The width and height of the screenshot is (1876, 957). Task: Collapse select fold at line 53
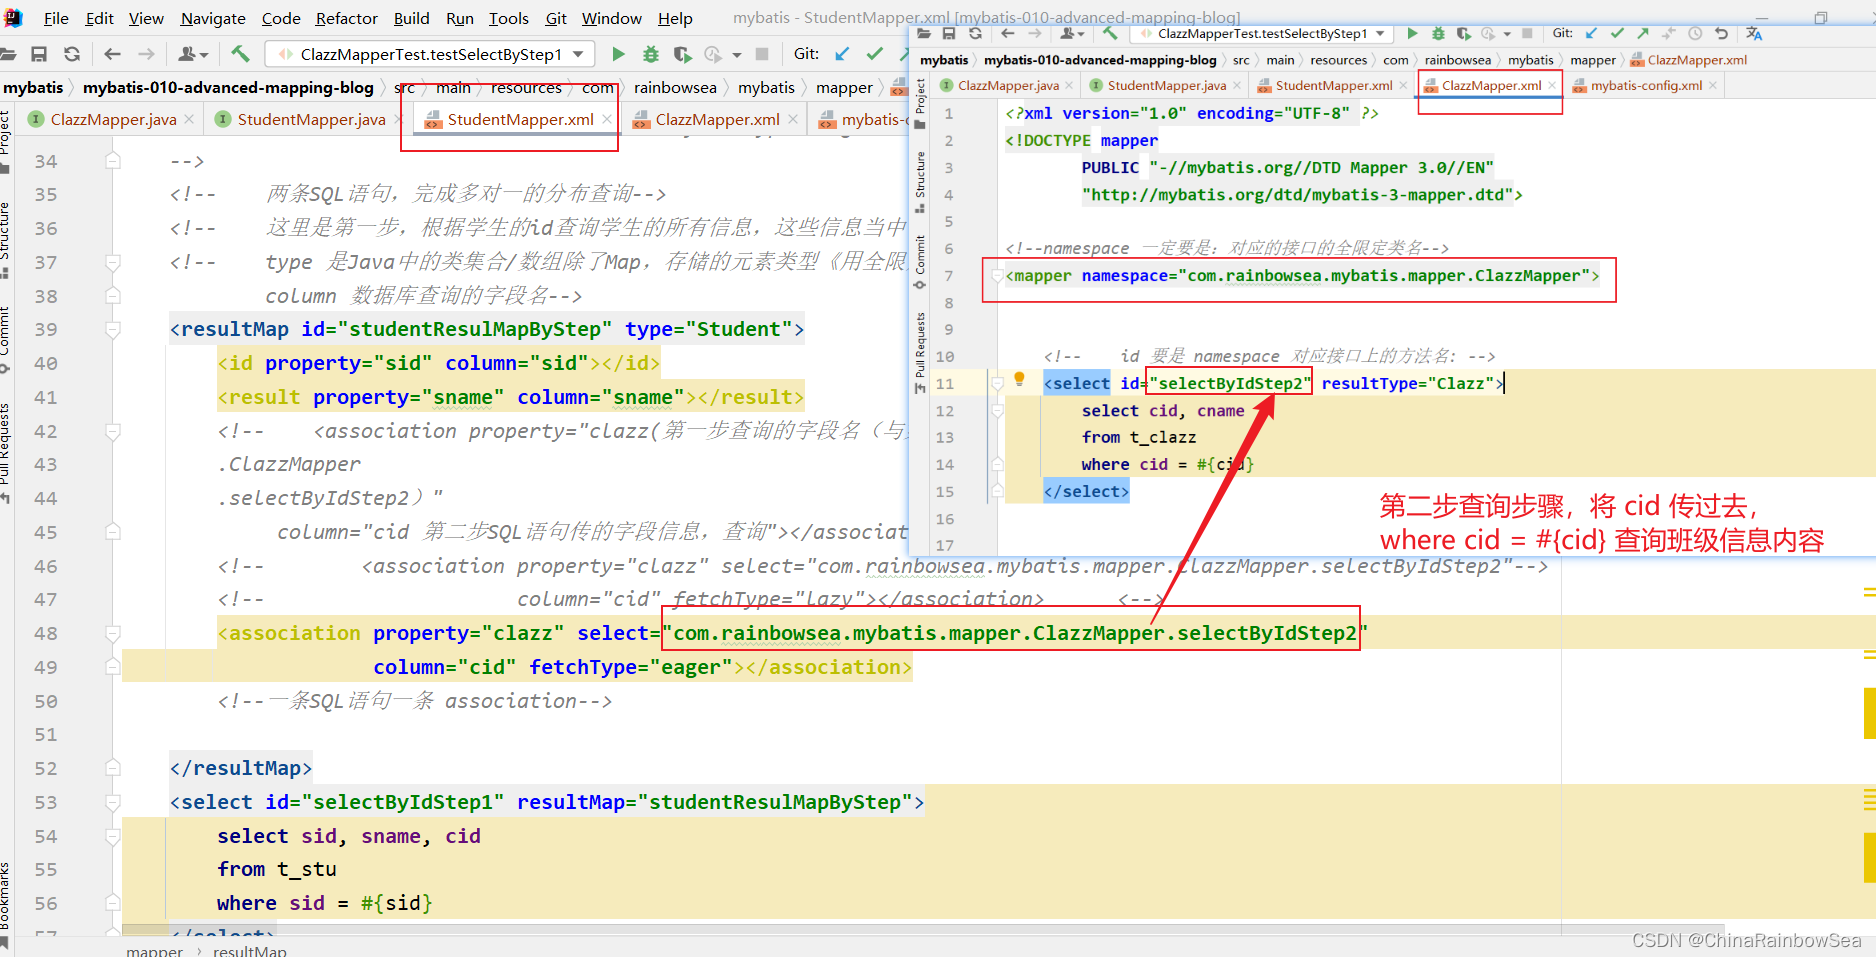pyautogui.click(x=113, y=803)
